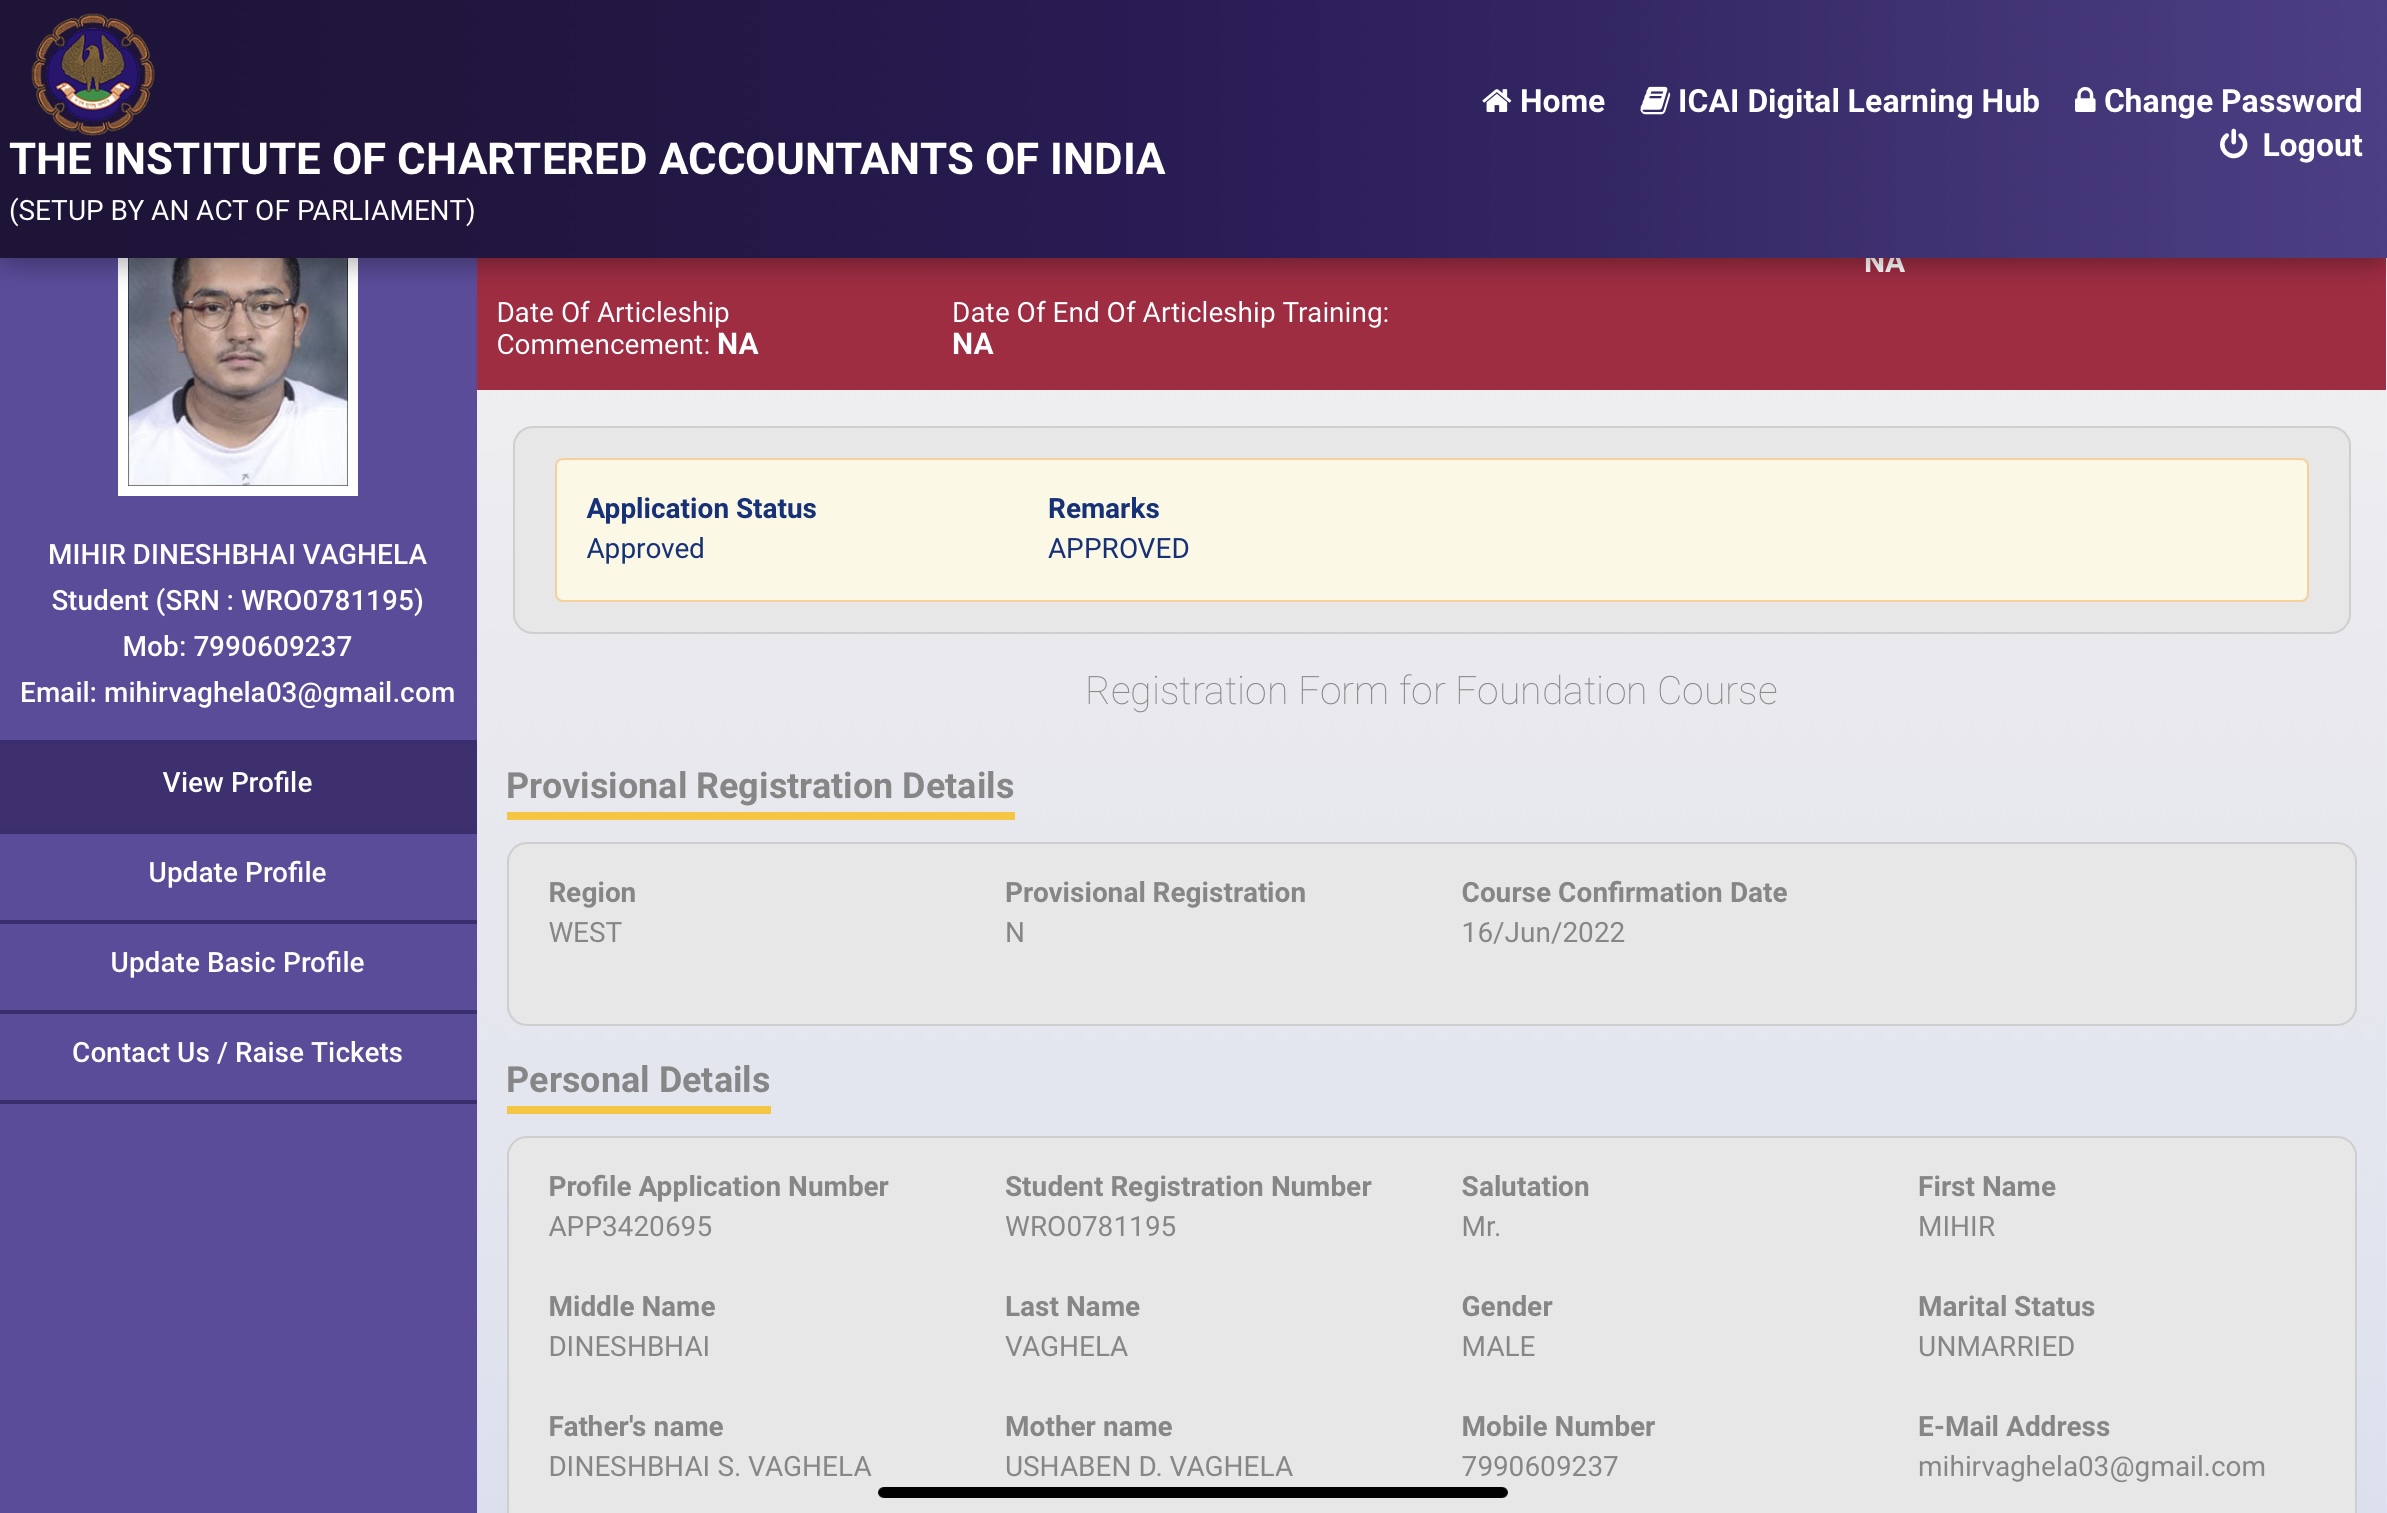Open Change Password link

[2232, 101]
